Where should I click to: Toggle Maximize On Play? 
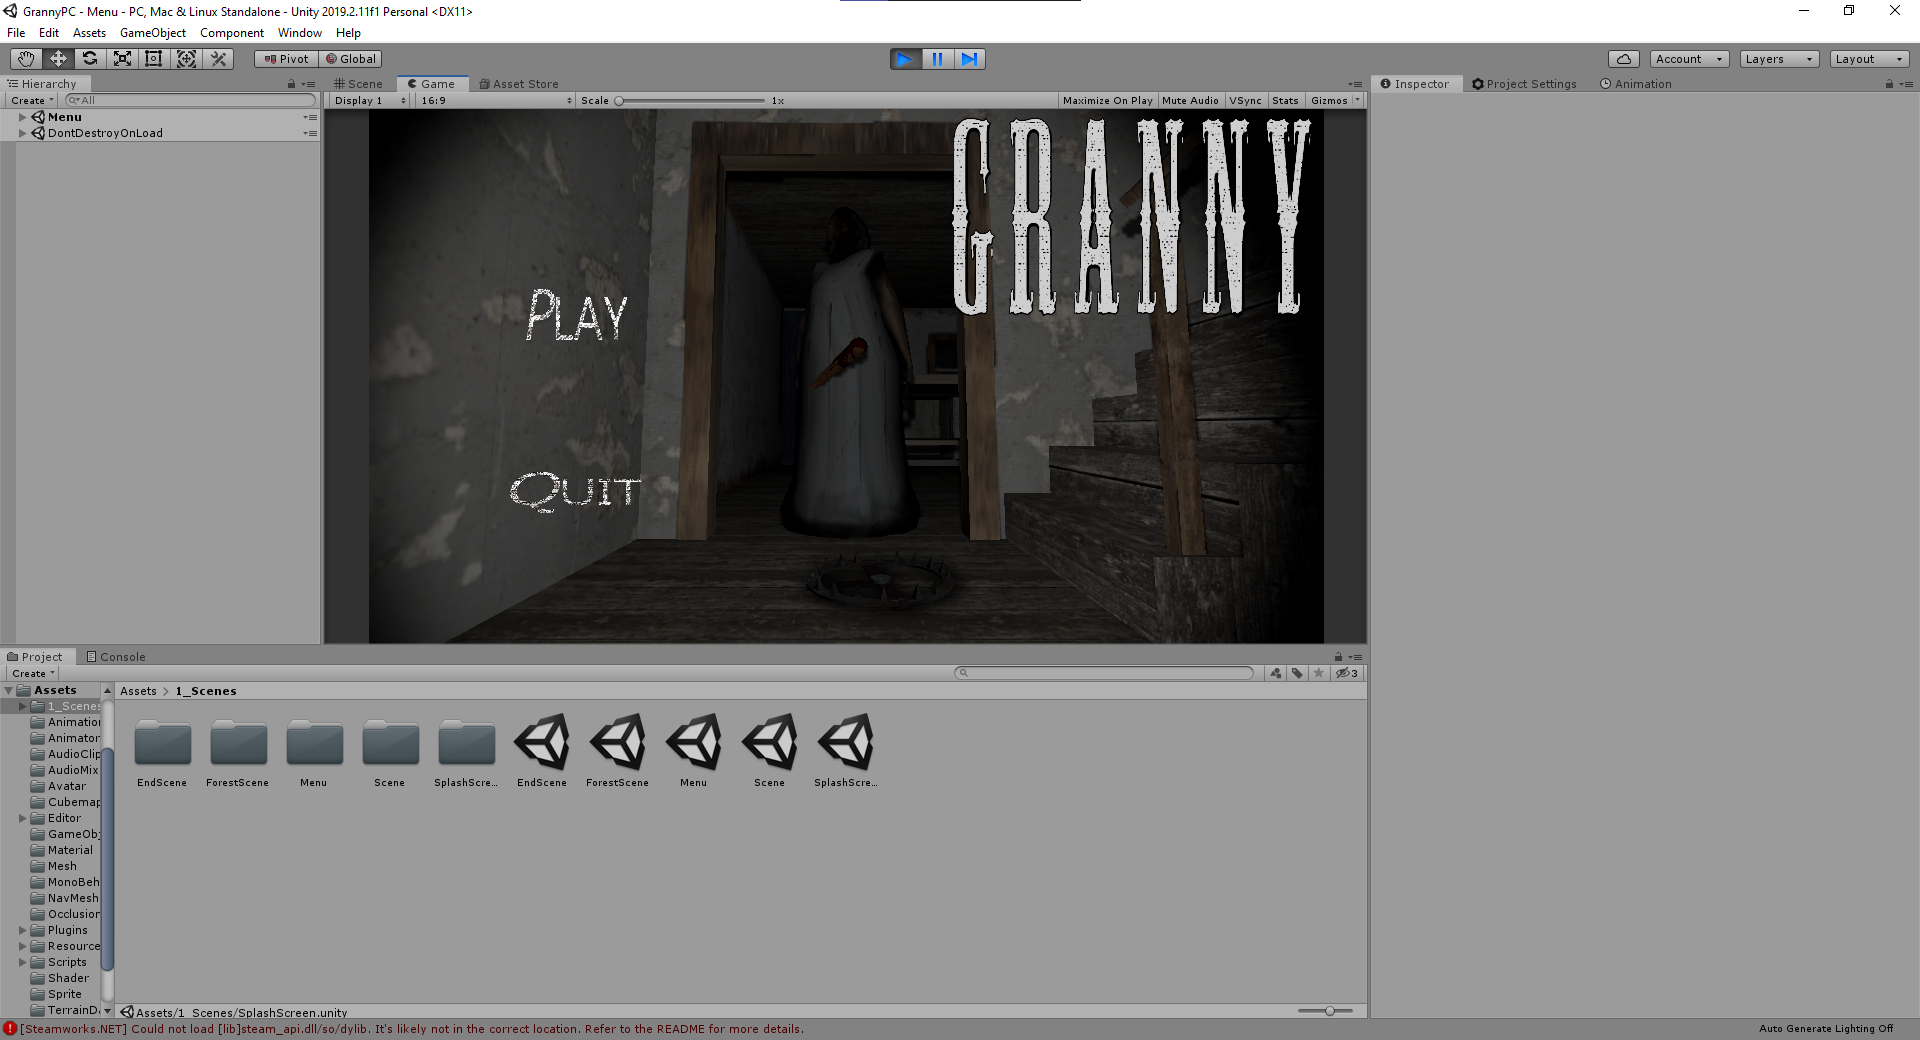(1107, 101)
